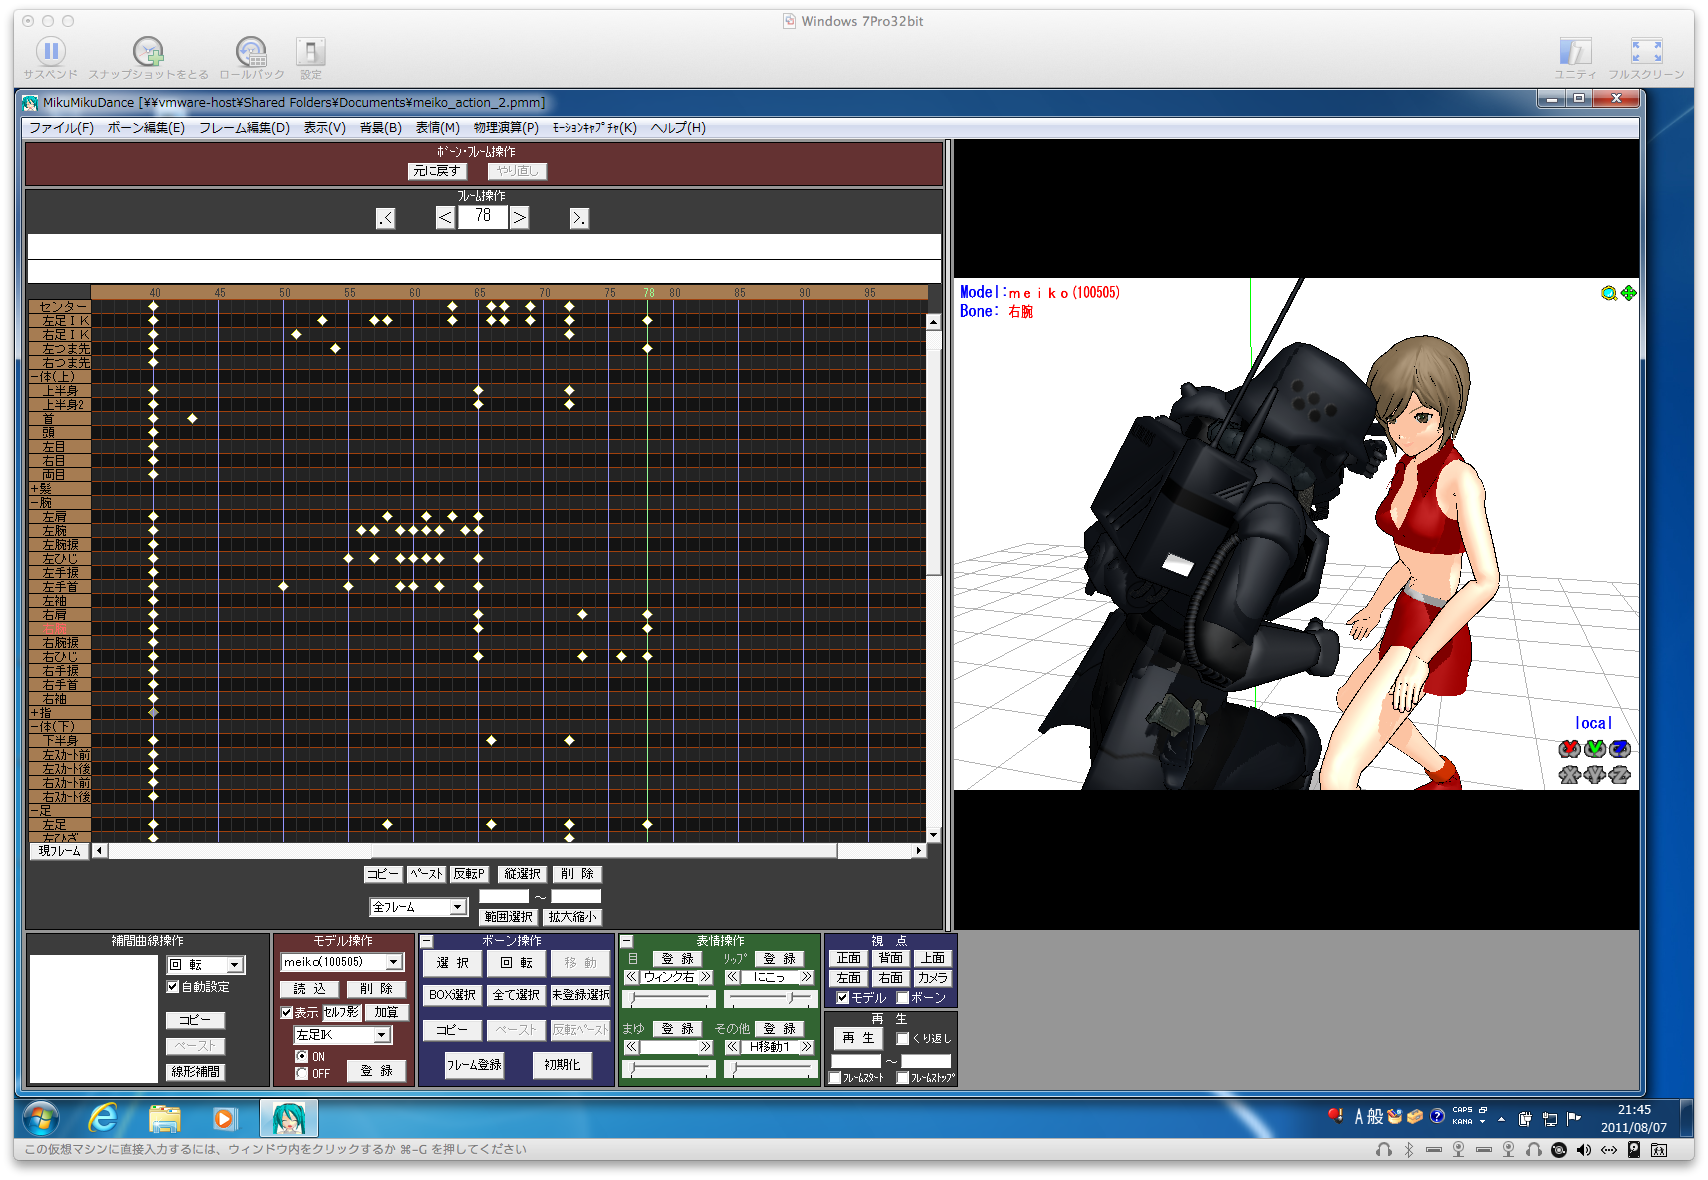1708x1180 pixels.
Task: Click the gray Y-axis move icon
Action: pos(1595,774)
